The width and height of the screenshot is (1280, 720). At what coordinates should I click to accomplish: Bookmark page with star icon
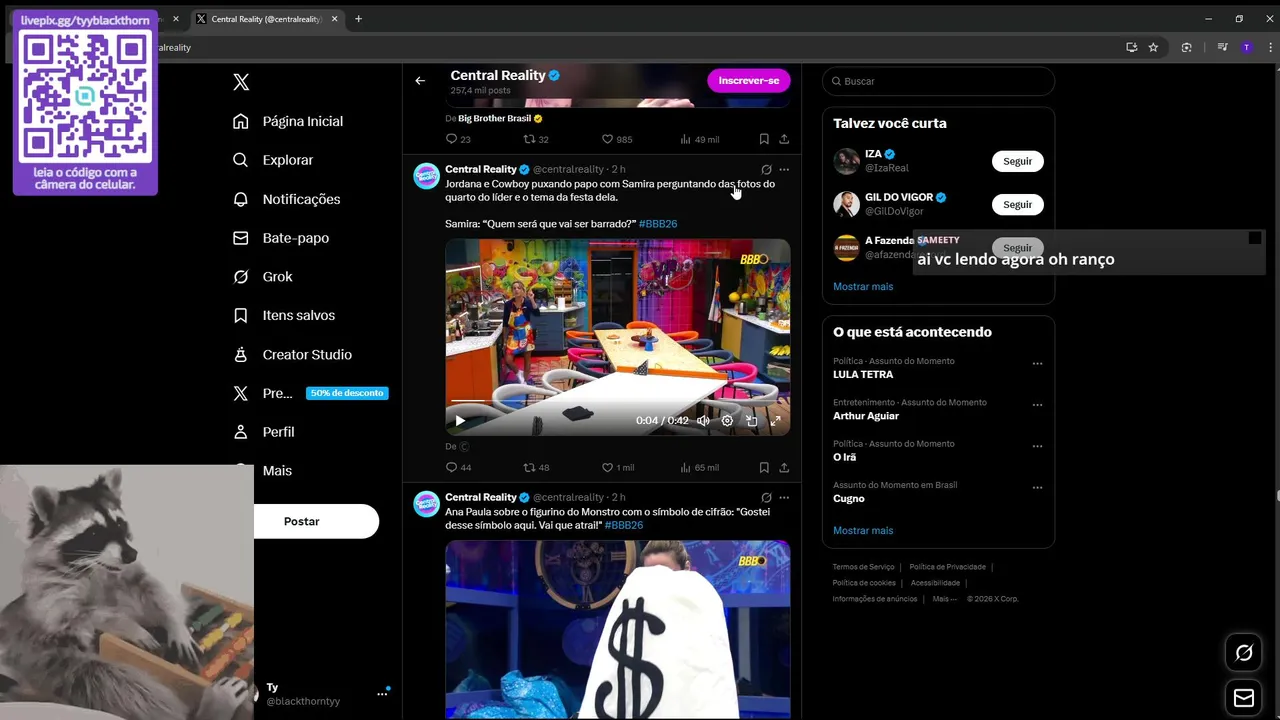tap(1153, 47)
